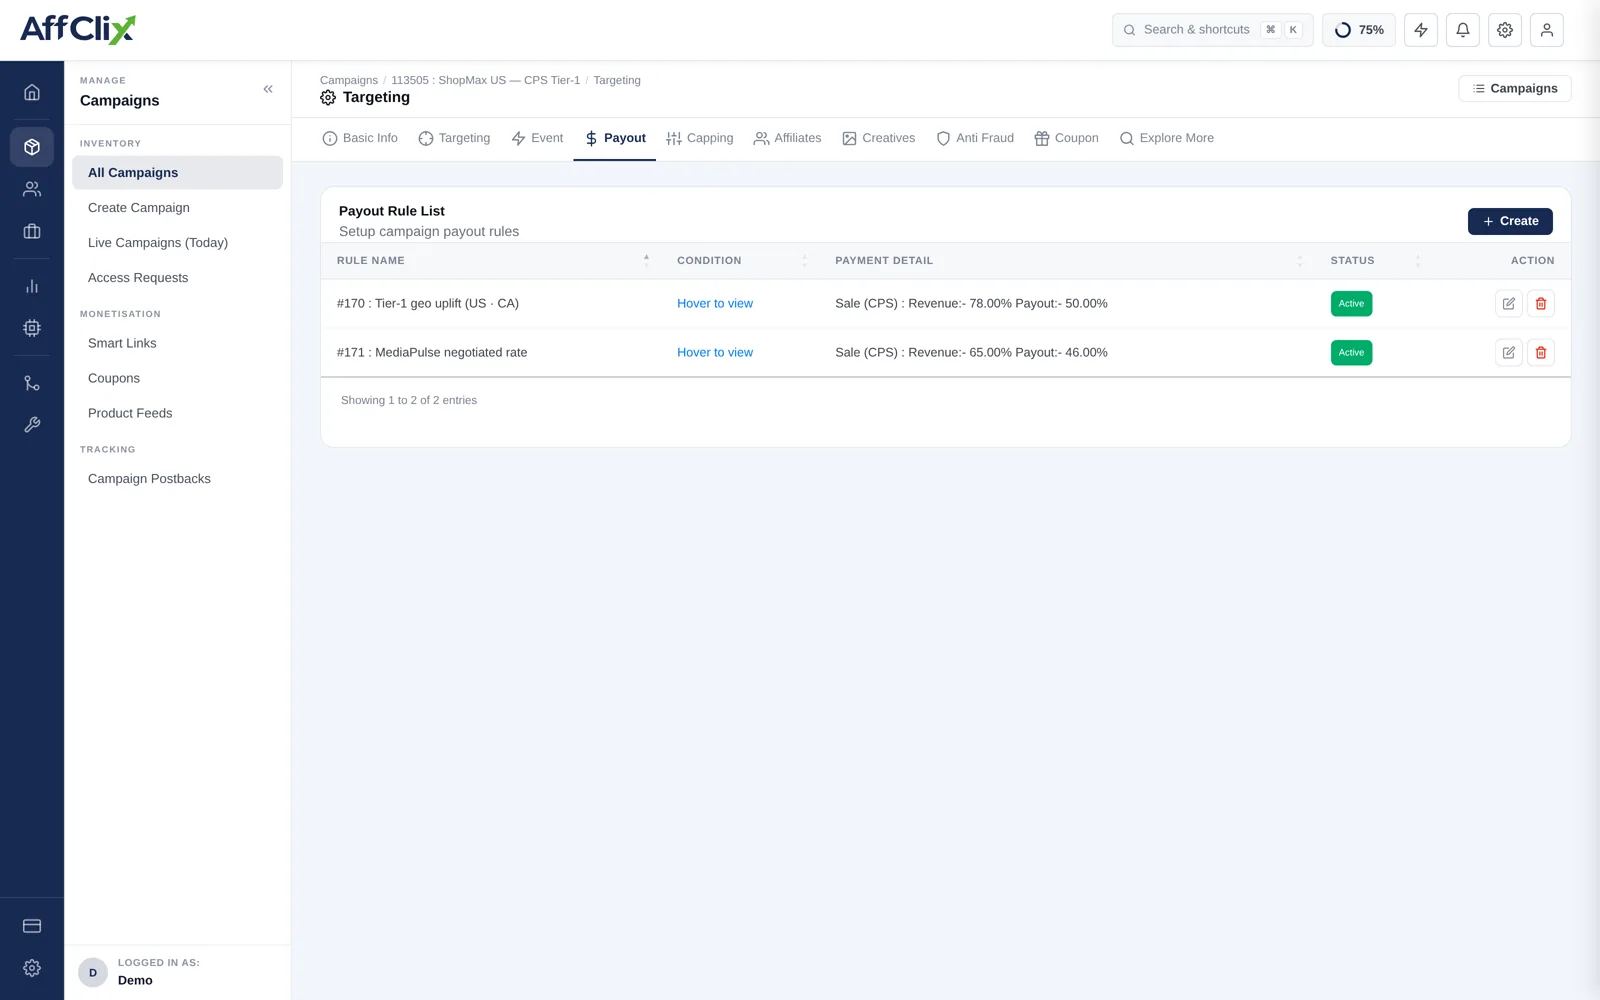Image resolution: width=1600 pixels, height=1000 pixels.
Task: Open Smart Links in sidebar
Action: point(122,343)
